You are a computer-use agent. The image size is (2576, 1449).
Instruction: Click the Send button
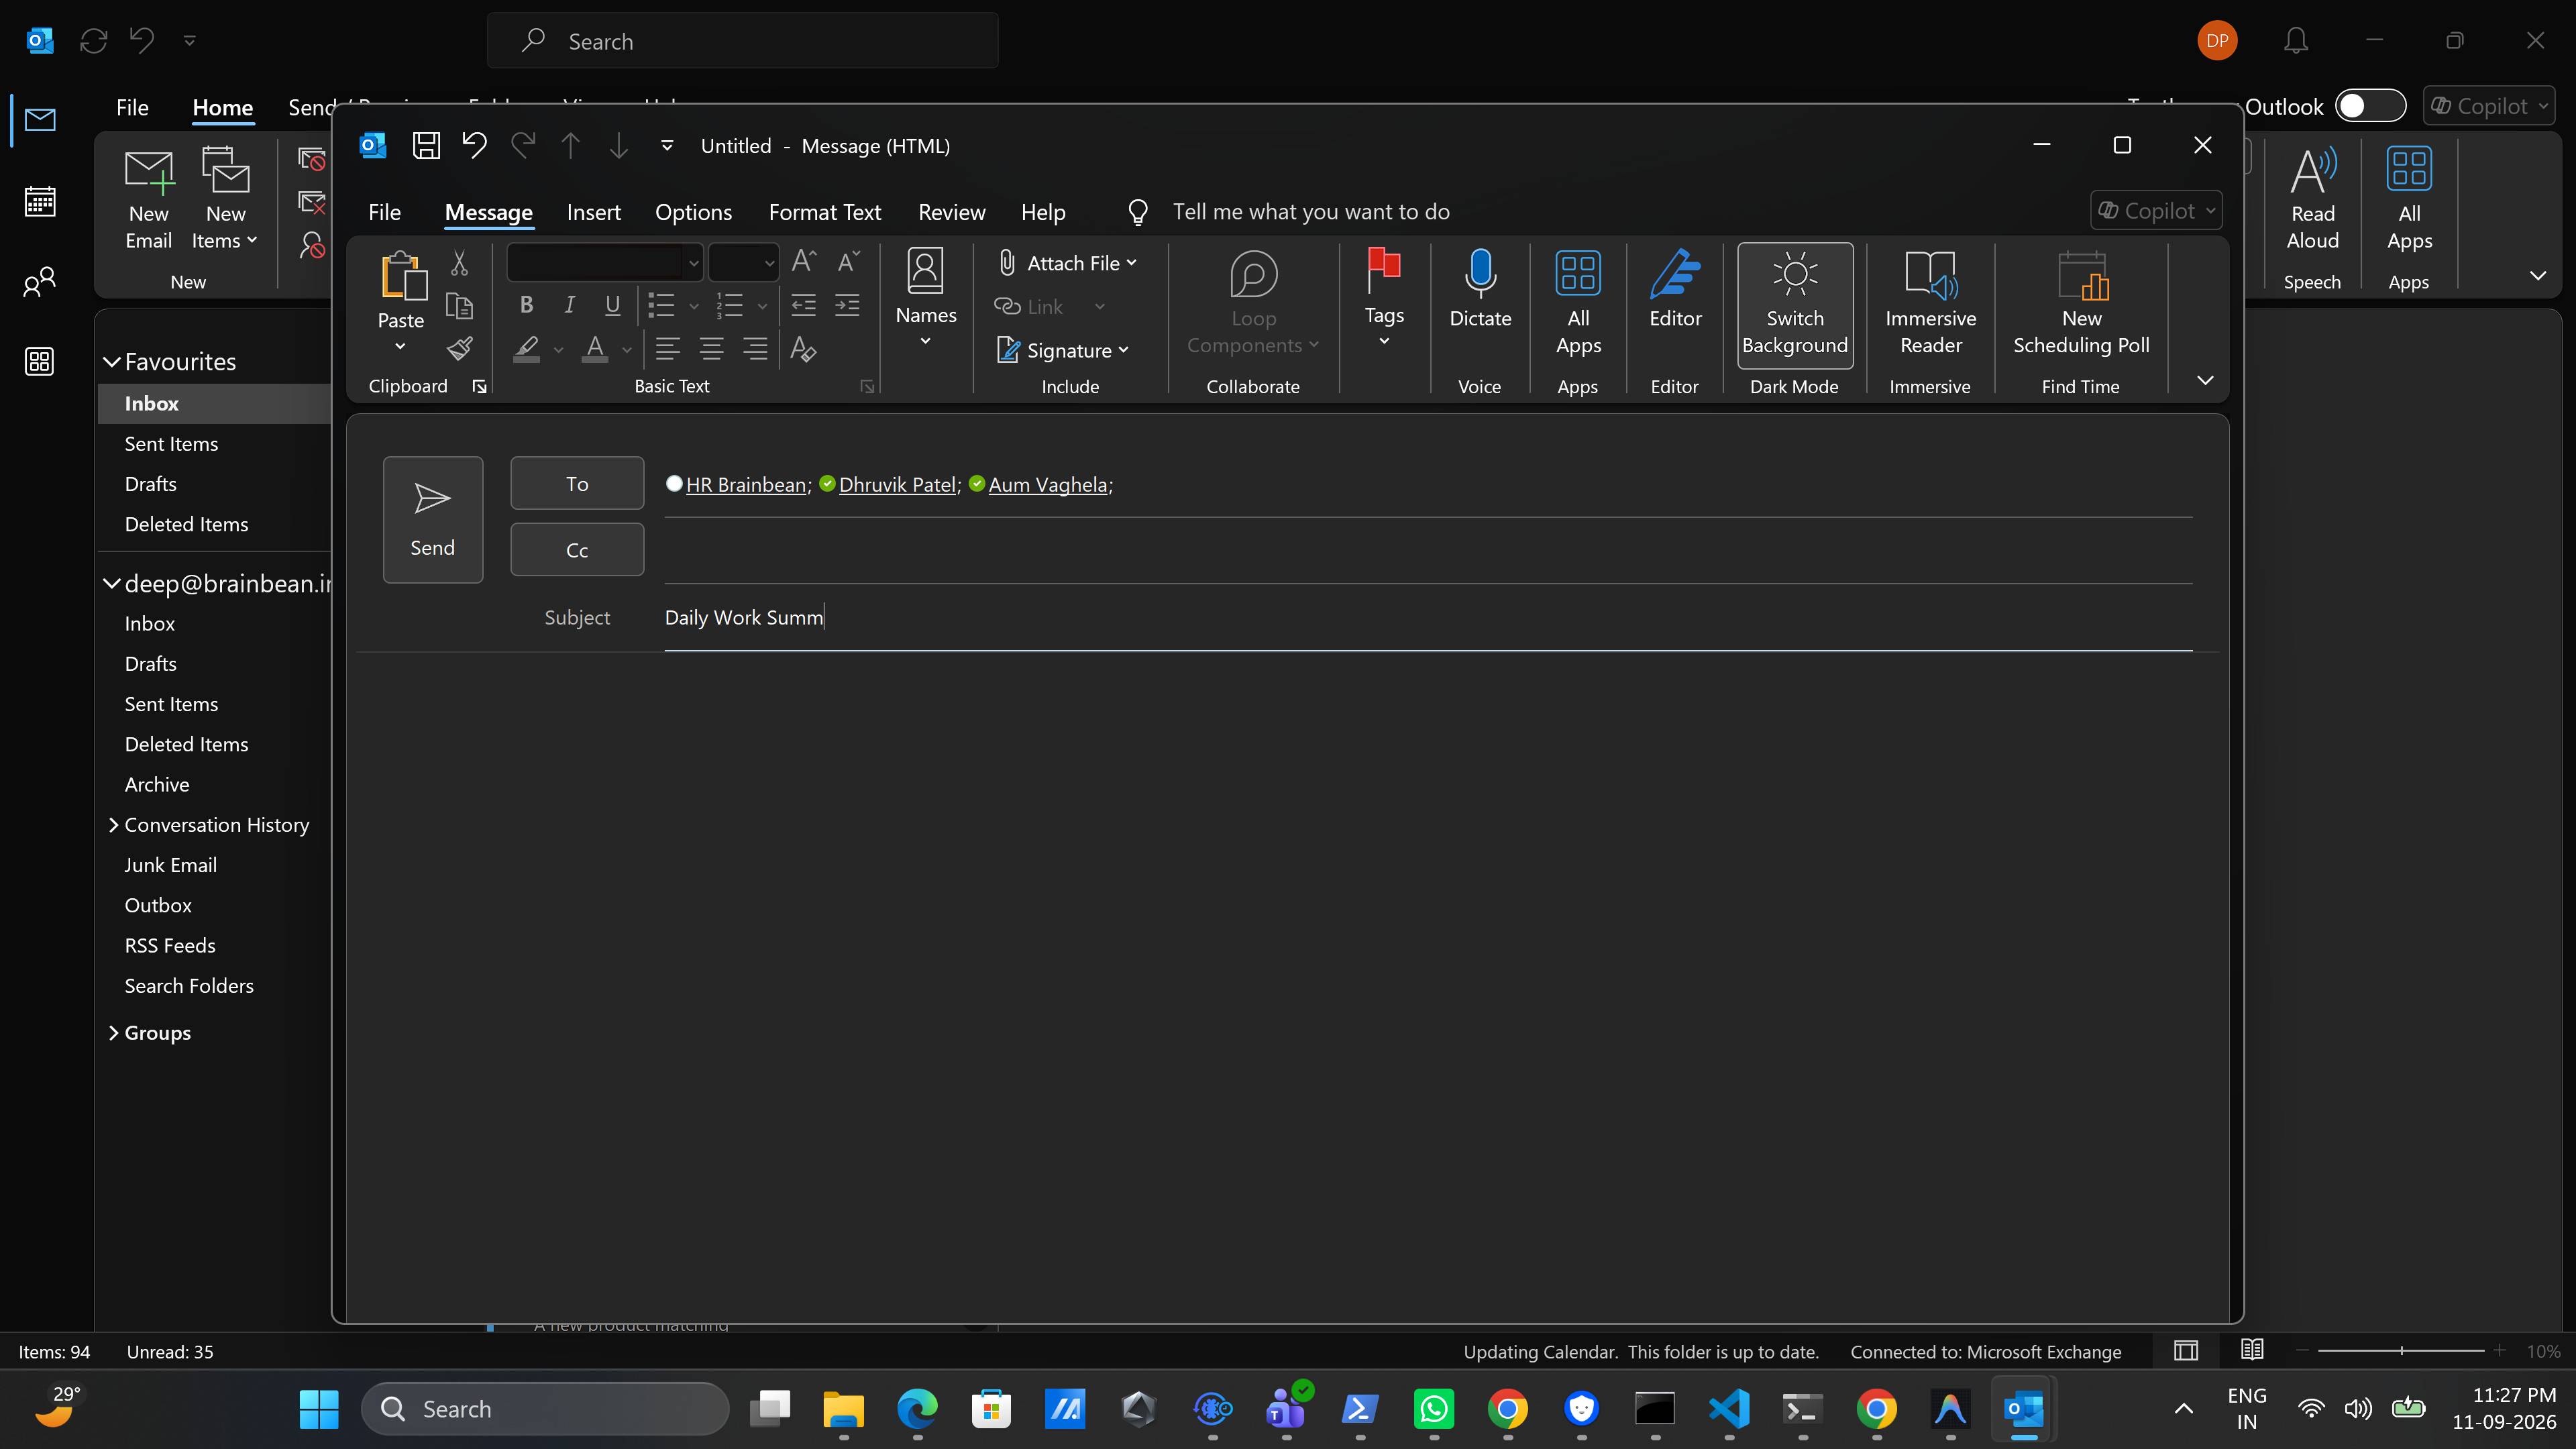pos(432,519)
